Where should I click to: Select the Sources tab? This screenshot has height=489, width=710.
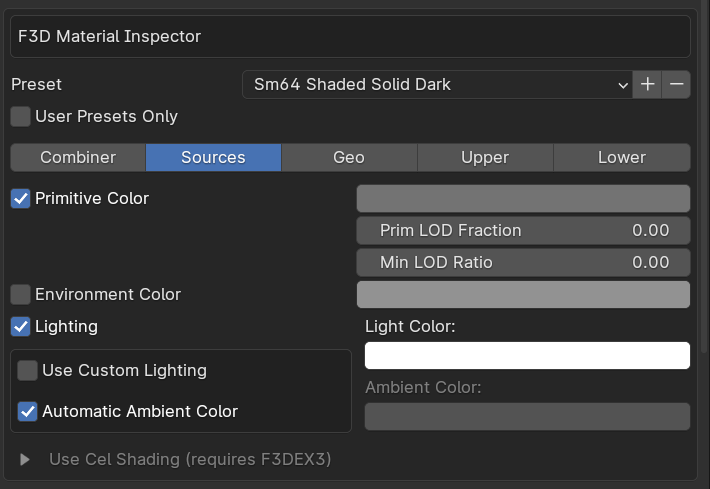213,157
